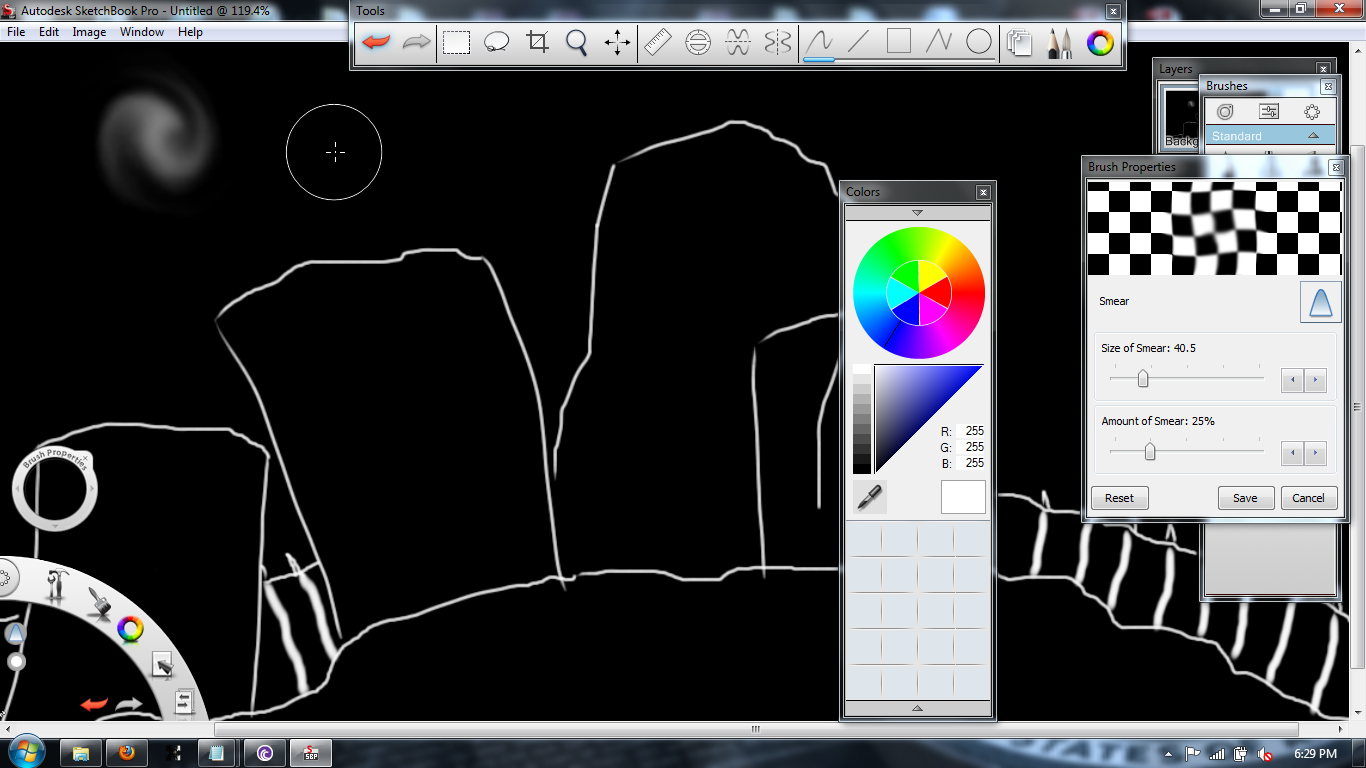Click the Smear brush shape icon

pos(1320,301)
